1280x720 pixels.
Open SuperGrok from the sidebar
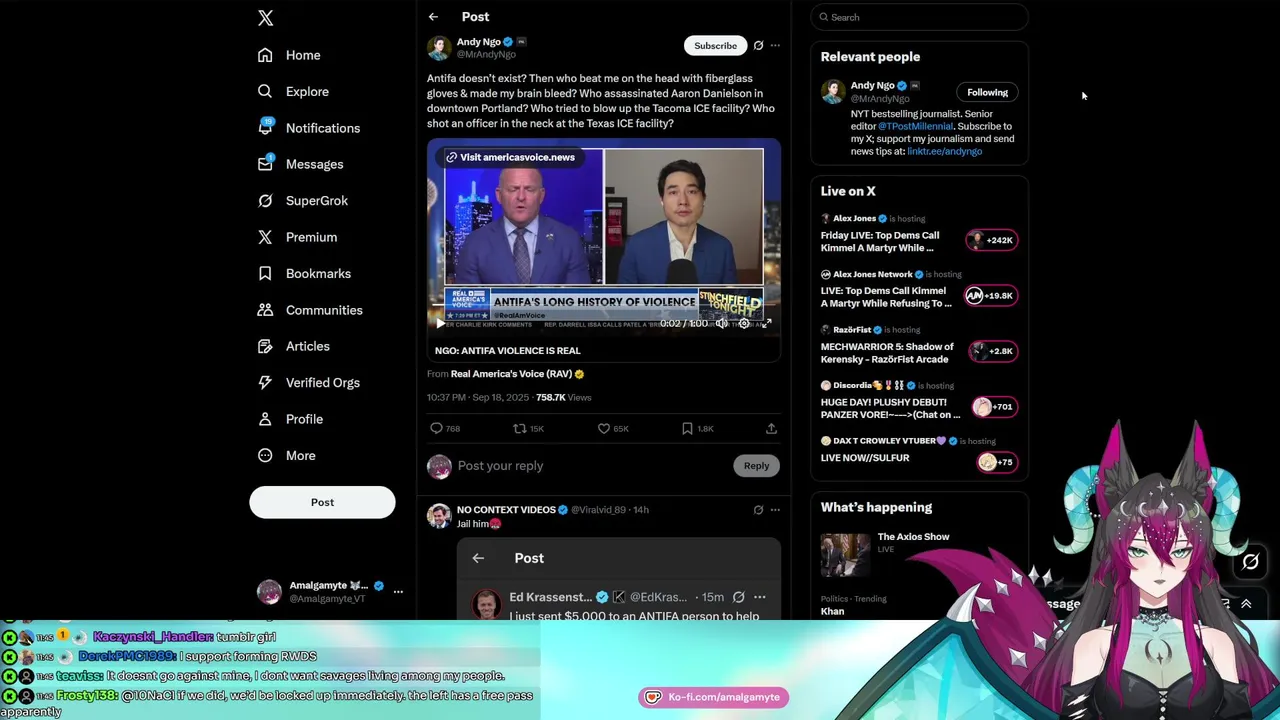coord(302,200)
